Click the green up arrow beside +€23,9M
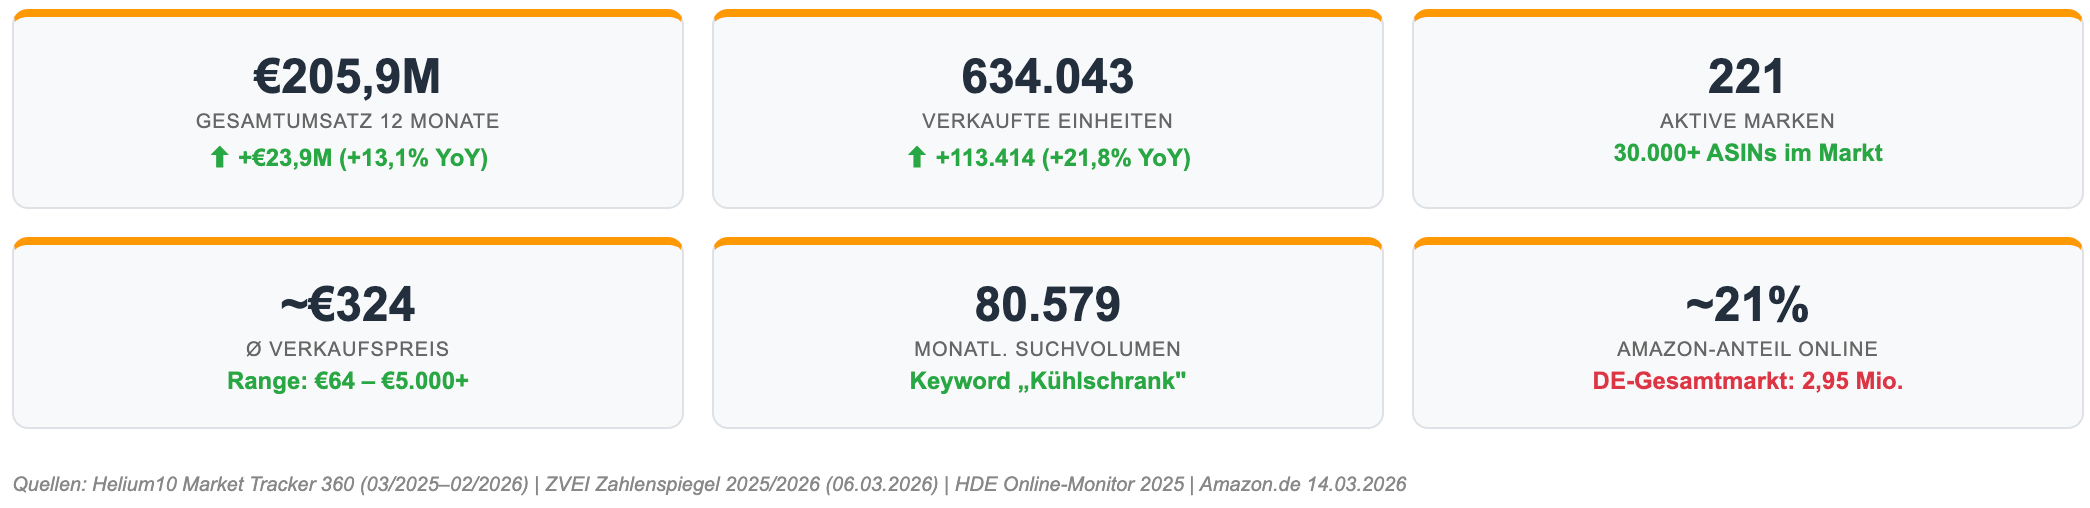This screenshot has height=508, width=2090. pos(219,158)
